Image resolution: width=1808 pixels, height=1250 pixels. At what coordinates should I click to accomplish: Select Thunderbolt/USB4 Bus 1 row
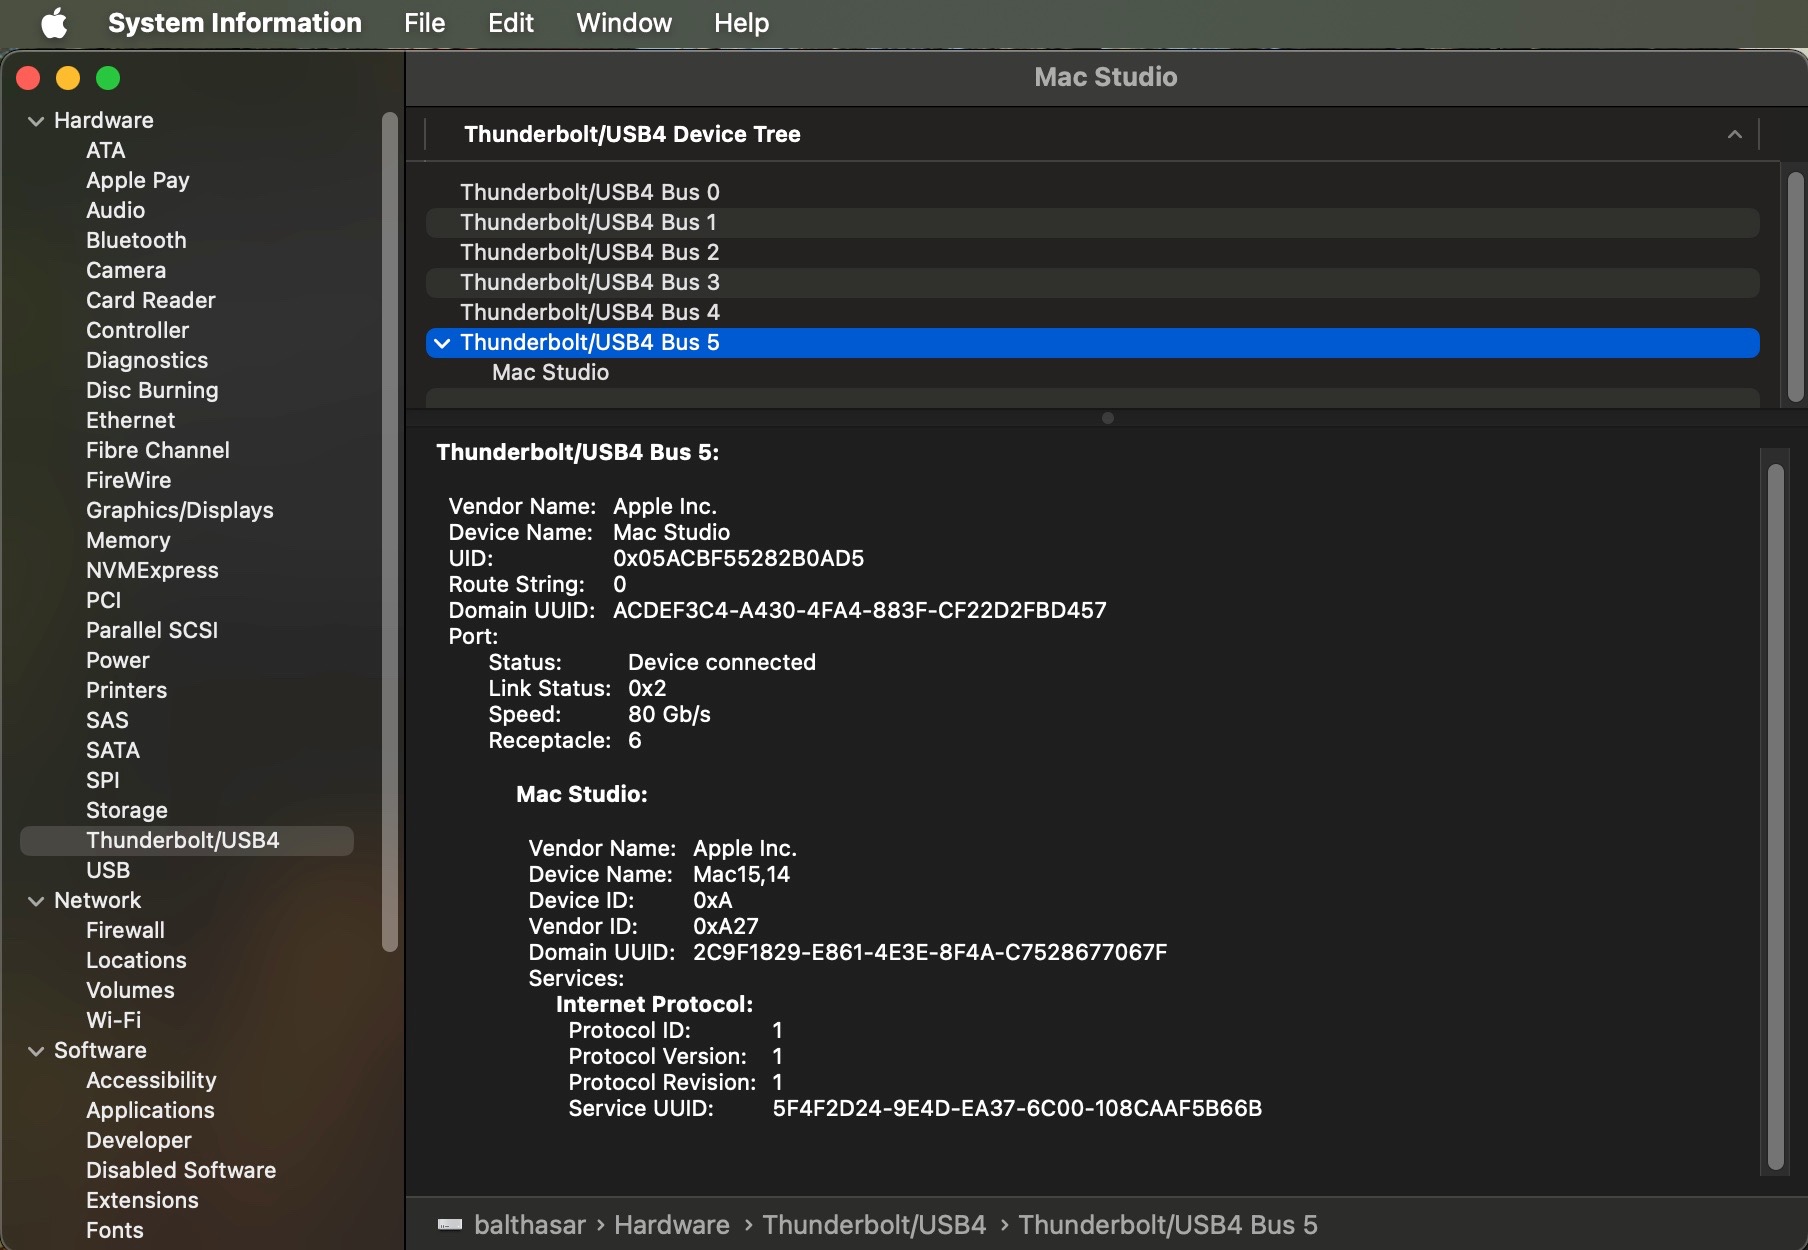(x=1092, y=222)
